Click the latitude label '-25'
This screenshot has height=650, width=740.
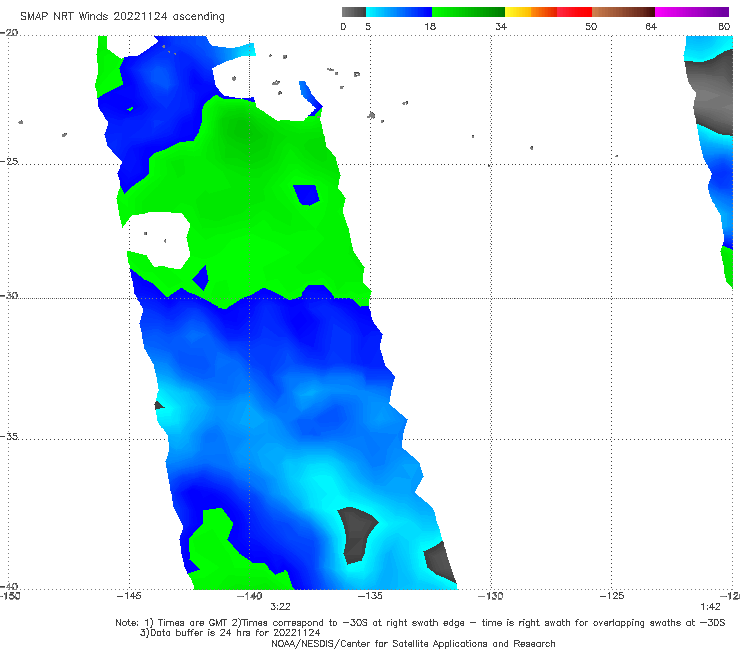9,161
